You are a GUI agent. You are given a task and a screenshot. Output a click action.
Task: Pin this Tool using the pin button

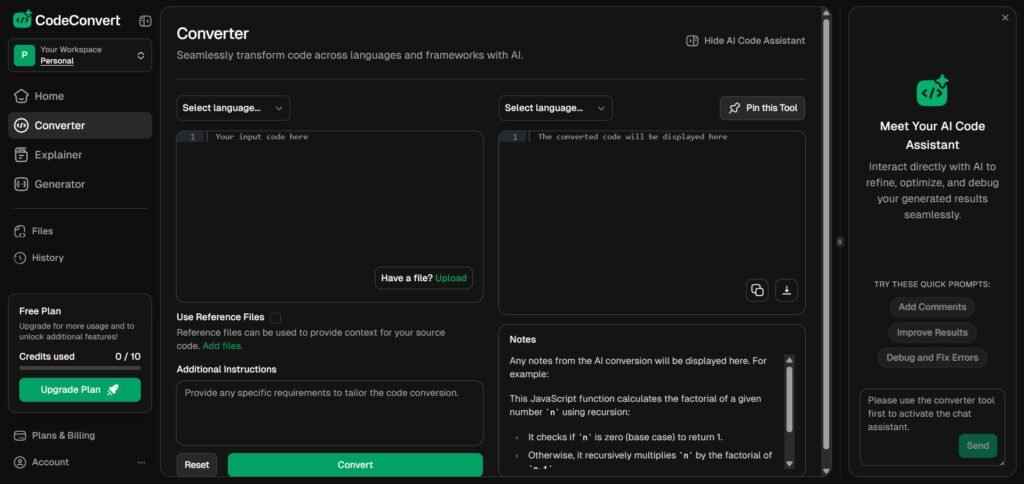[x=762, y=108]
